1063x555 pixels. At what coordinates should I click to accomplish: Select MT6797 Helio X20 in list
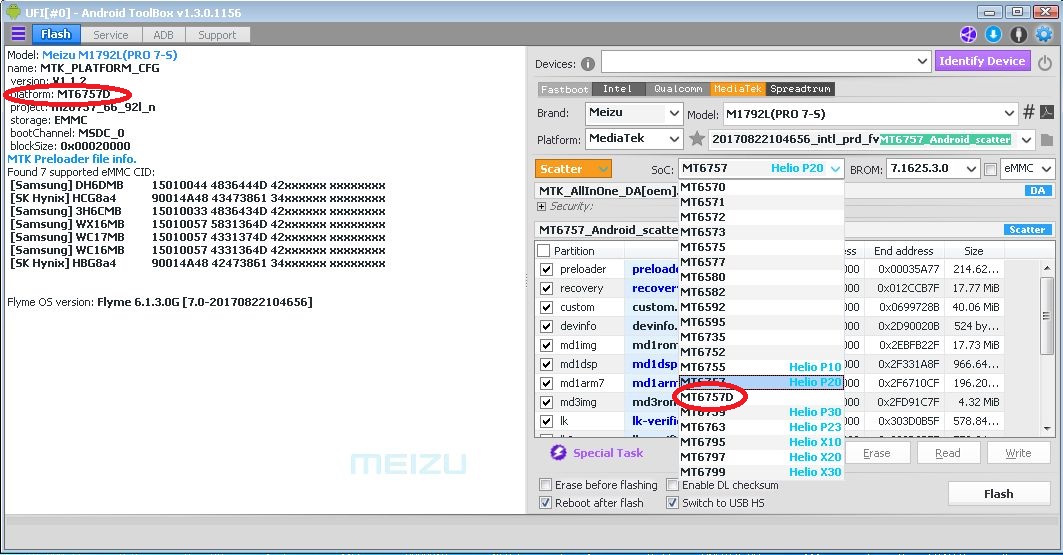tap(761, 457)
